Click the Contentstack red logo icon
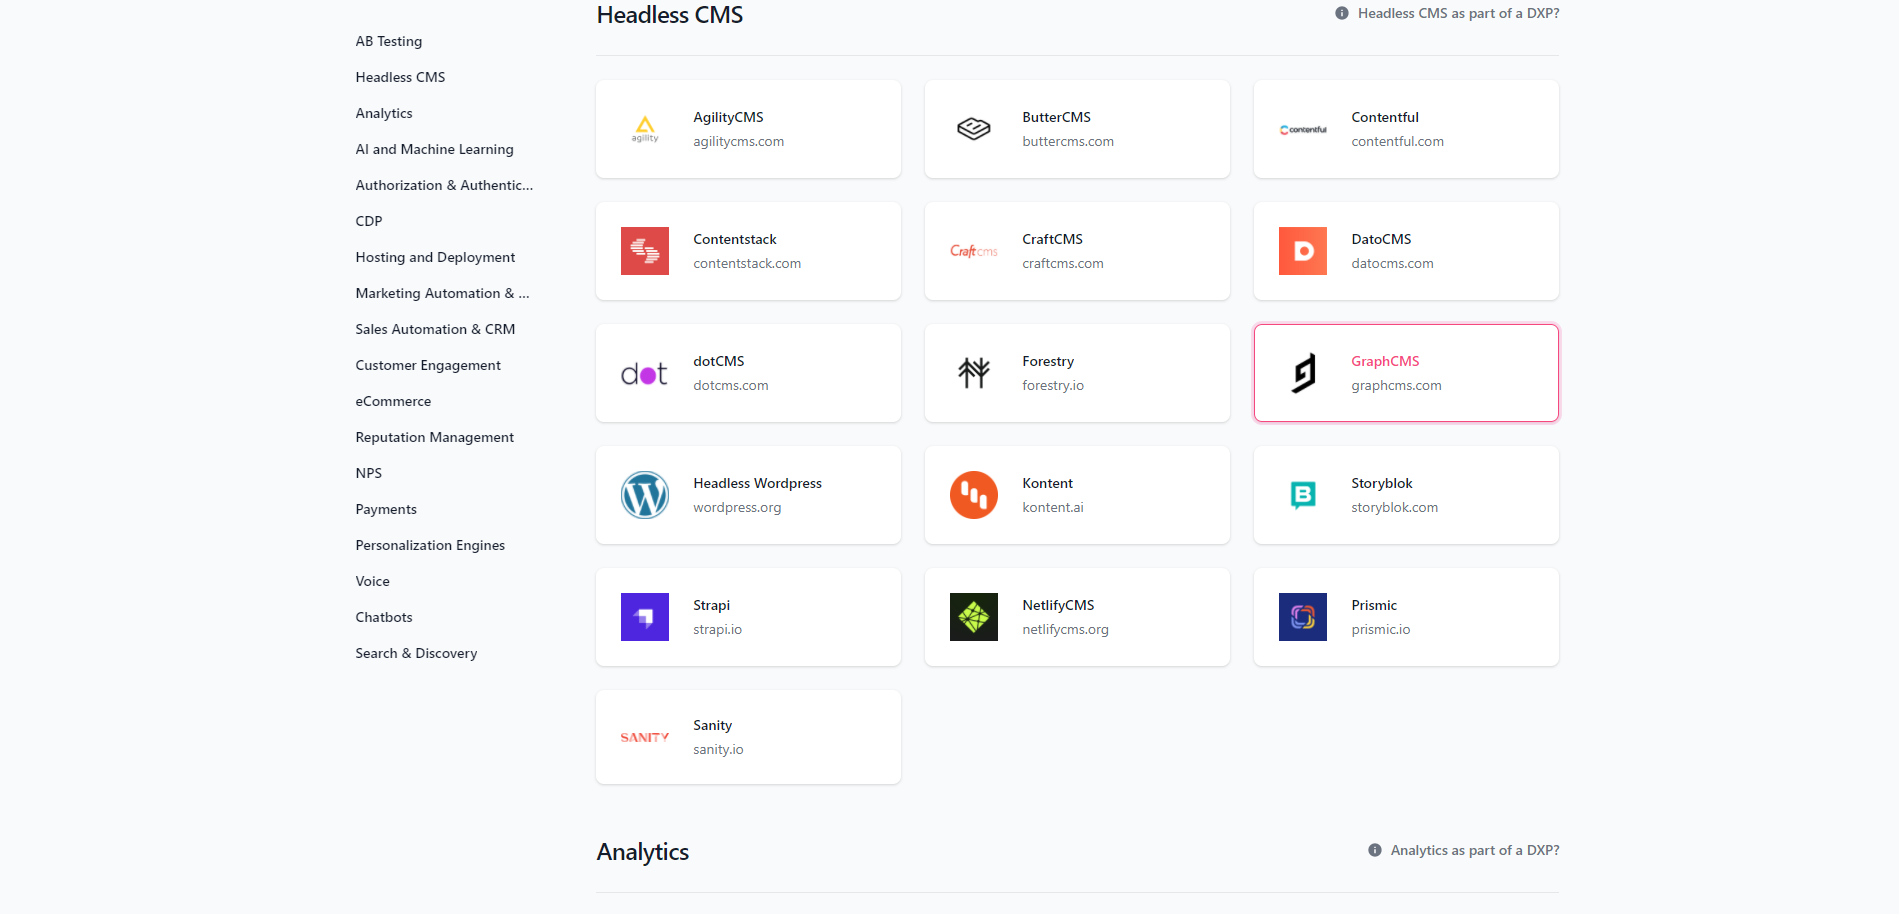The height and width of the screenshot is (914, 1899). point(645,251)
